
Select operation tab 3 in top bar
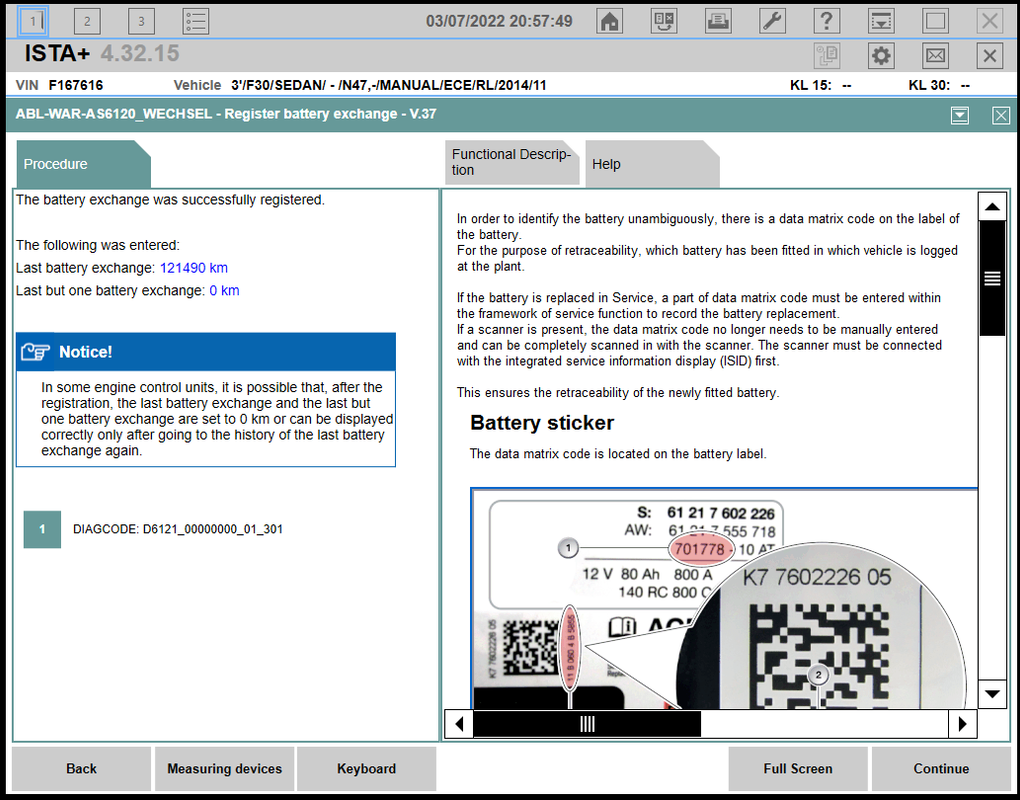click(141, 21)
